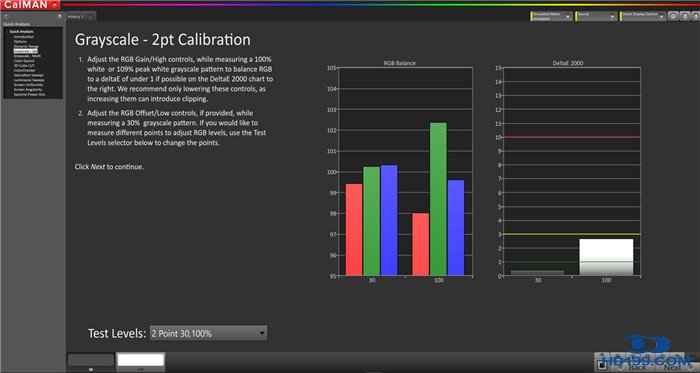Viewport: 700px width, 373px height.
Task: Select the gray 30% pattern swatch
Action: 91,360
